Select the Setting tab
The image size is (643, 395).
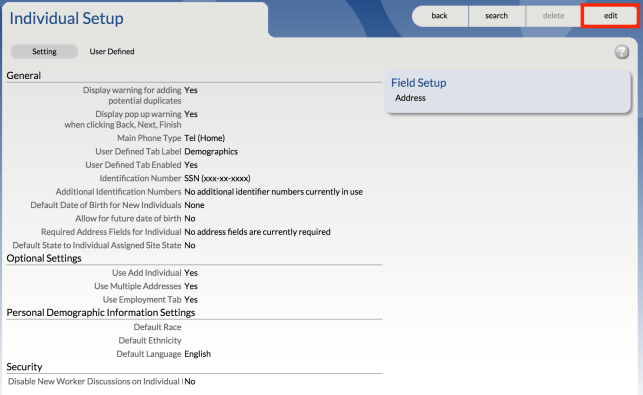(x=44, y=52)
